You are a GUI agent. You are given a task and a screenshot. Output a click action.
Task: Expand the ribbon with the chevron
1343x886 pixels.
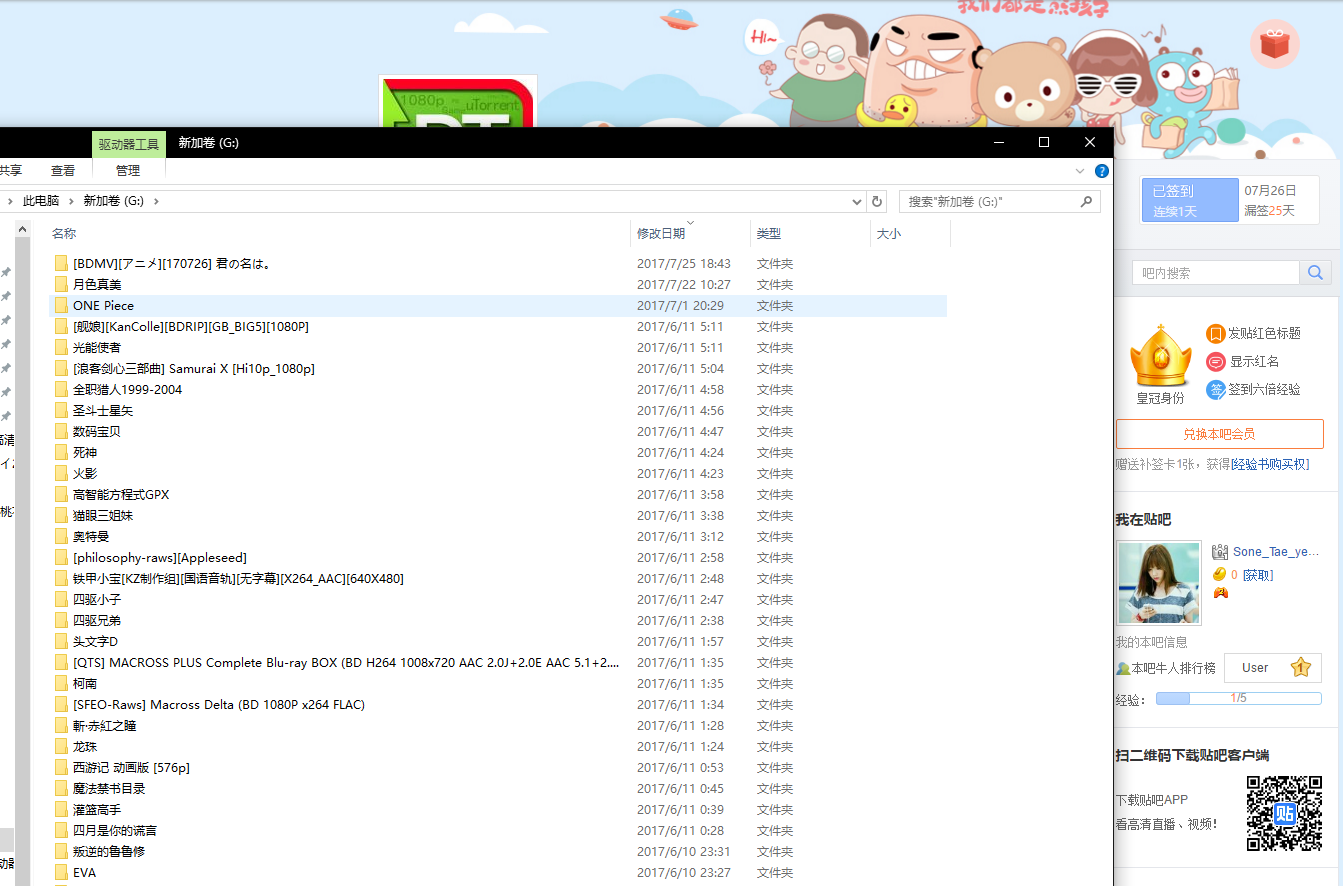[x=1080, y=171]
